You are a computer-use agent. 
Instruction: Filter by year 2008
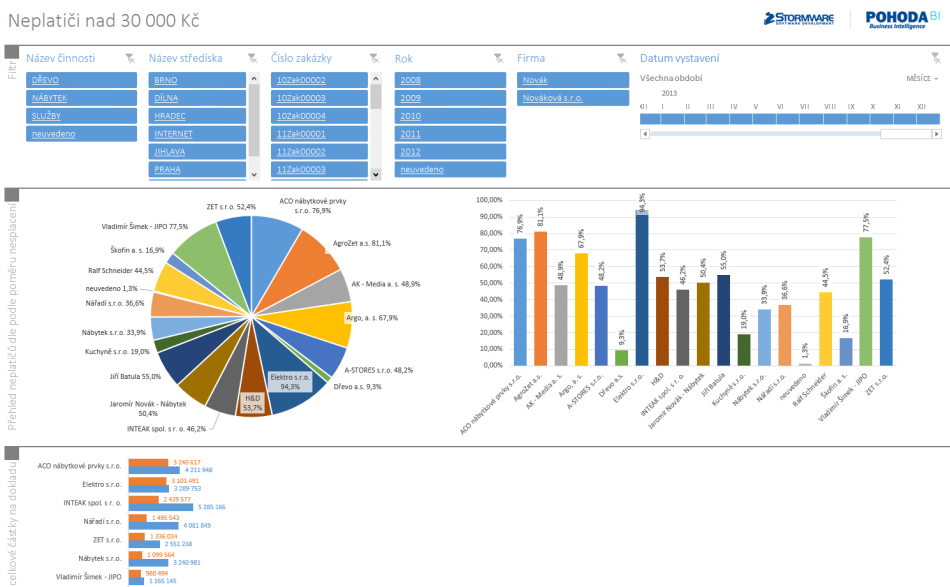450,80
